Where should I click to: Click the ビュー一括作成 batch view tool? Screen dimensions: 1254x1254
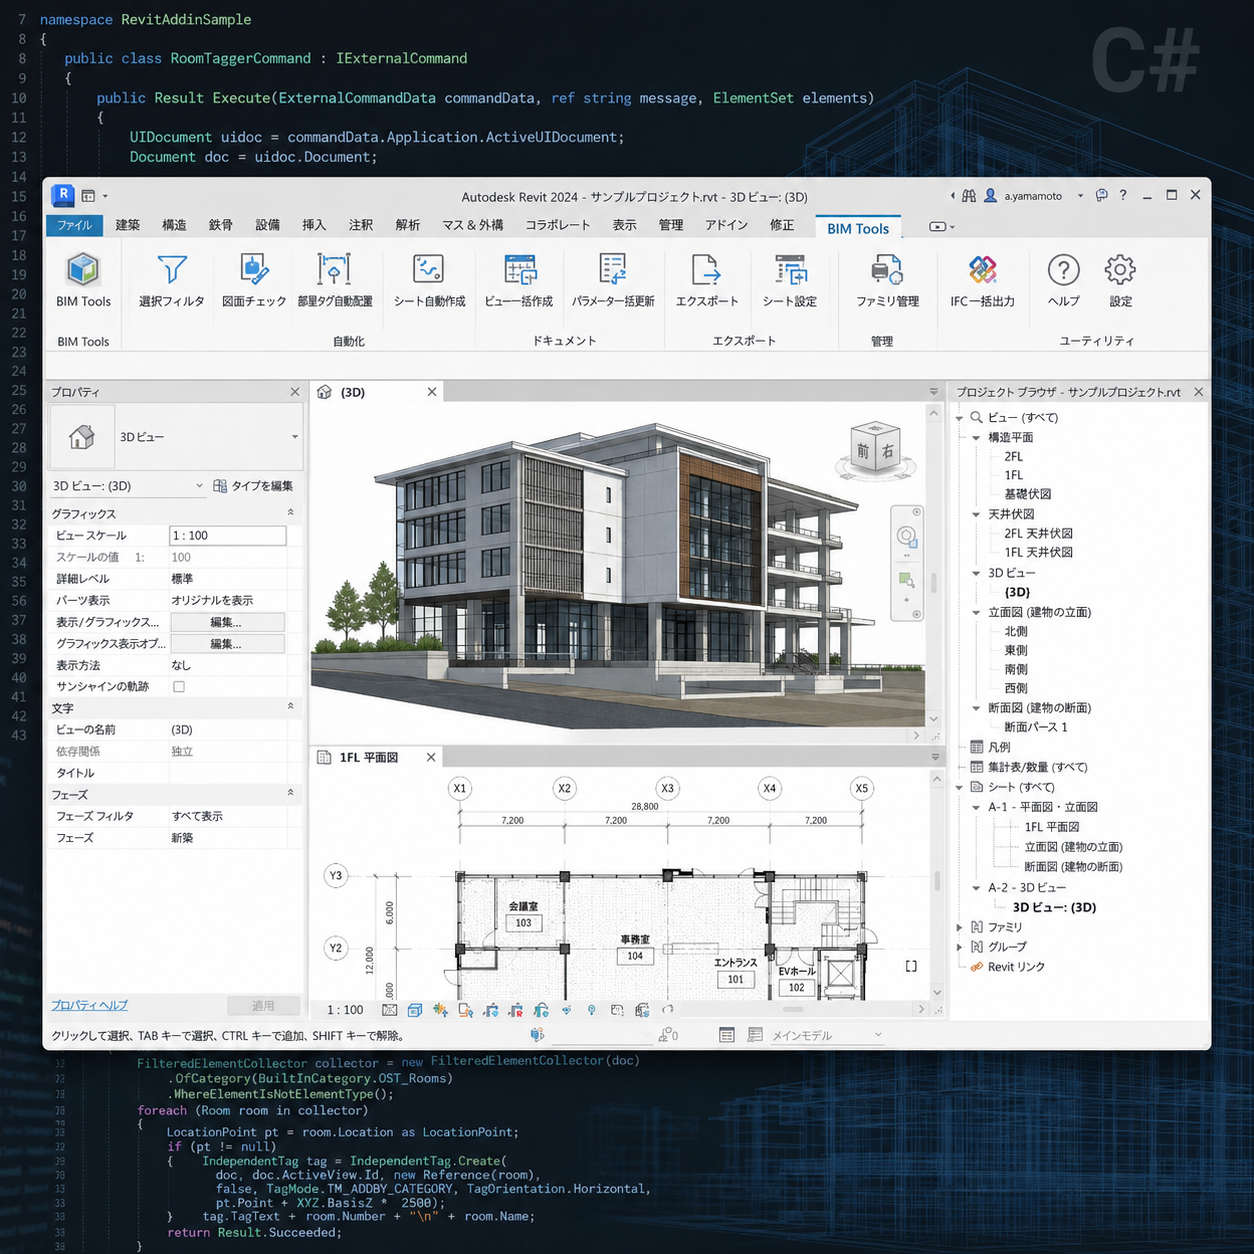(x=519, y=279)
